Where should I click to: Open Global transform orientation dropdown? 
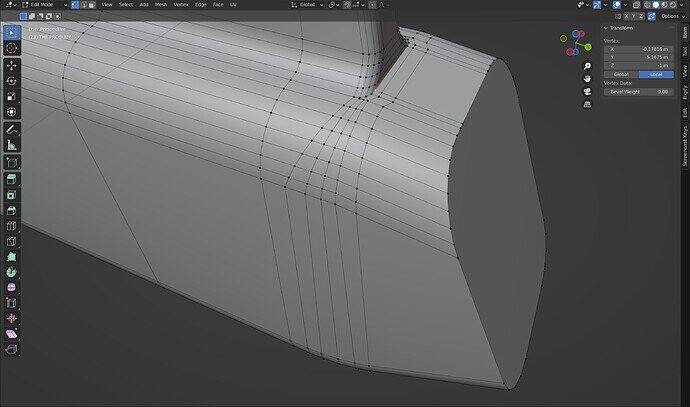coord(307,5)
